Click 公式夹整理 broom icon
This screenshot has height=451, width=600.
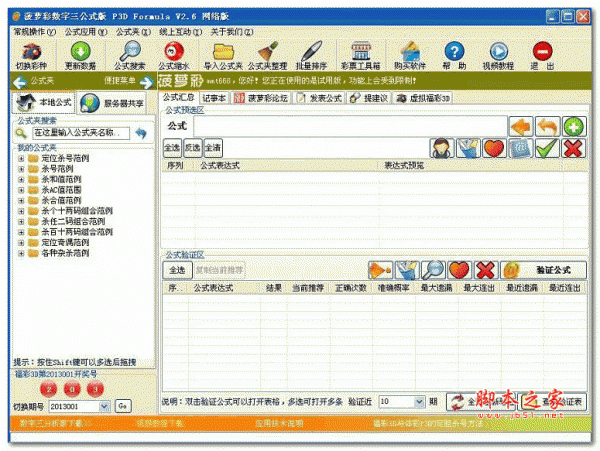pos(267,56)
